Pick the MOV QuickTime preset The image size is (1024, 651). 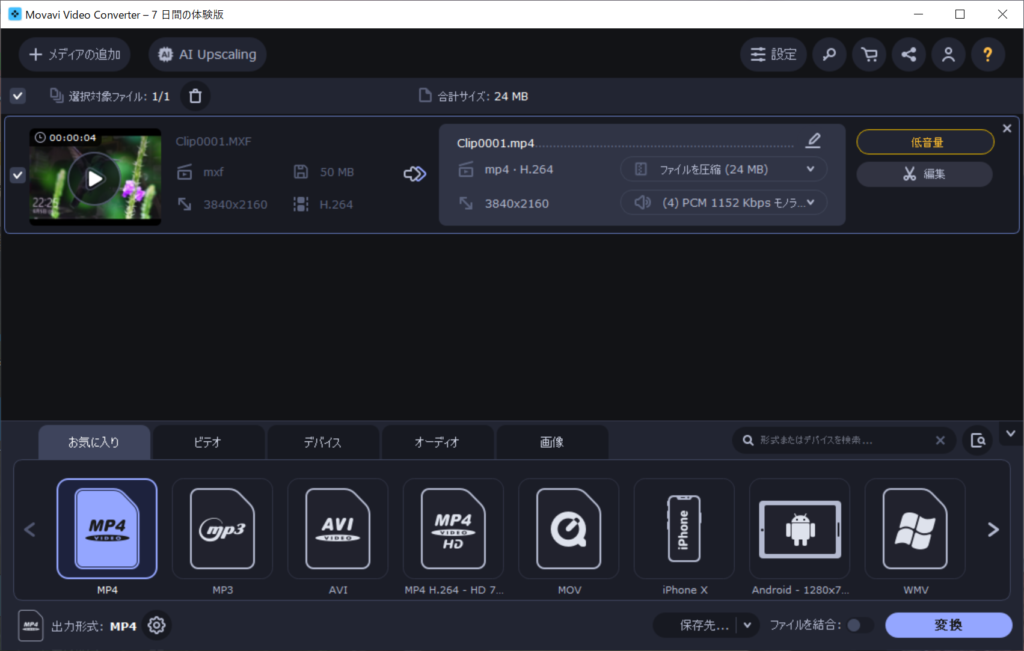(568, 528)
